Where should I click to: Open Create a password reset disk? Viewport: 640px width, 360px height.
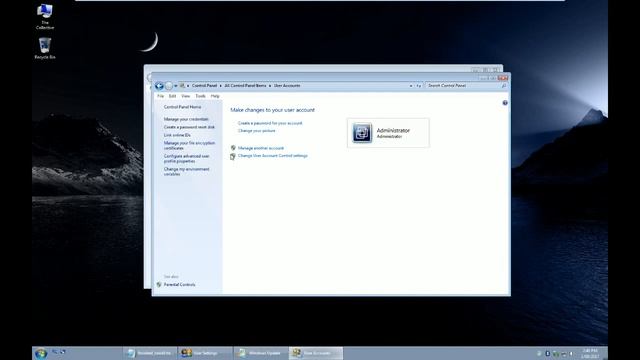click(189, 127)
